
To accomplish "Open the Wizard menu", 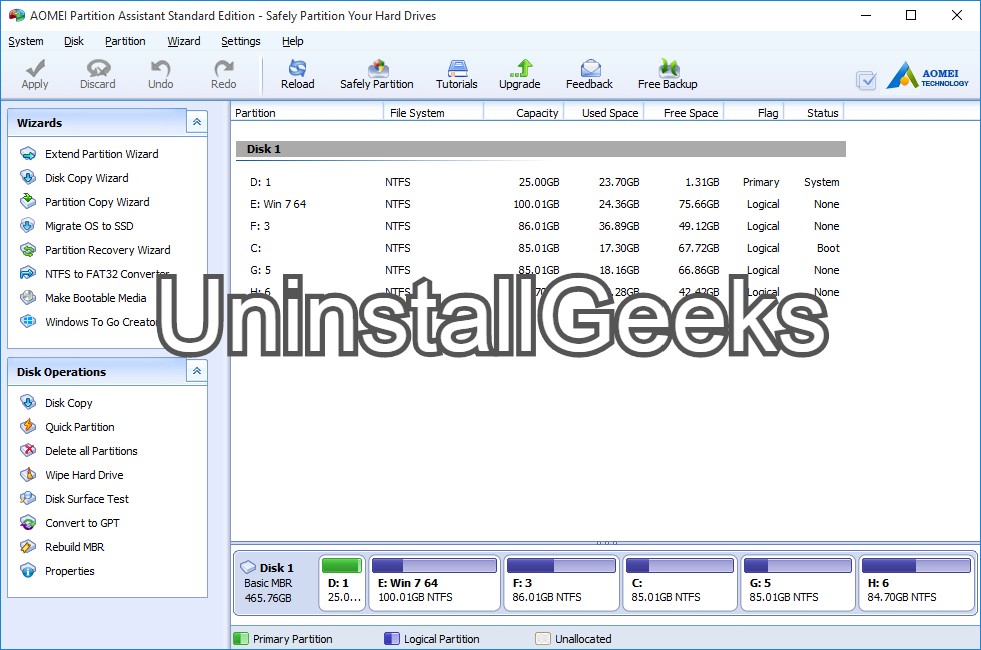I will click(183, 41).
